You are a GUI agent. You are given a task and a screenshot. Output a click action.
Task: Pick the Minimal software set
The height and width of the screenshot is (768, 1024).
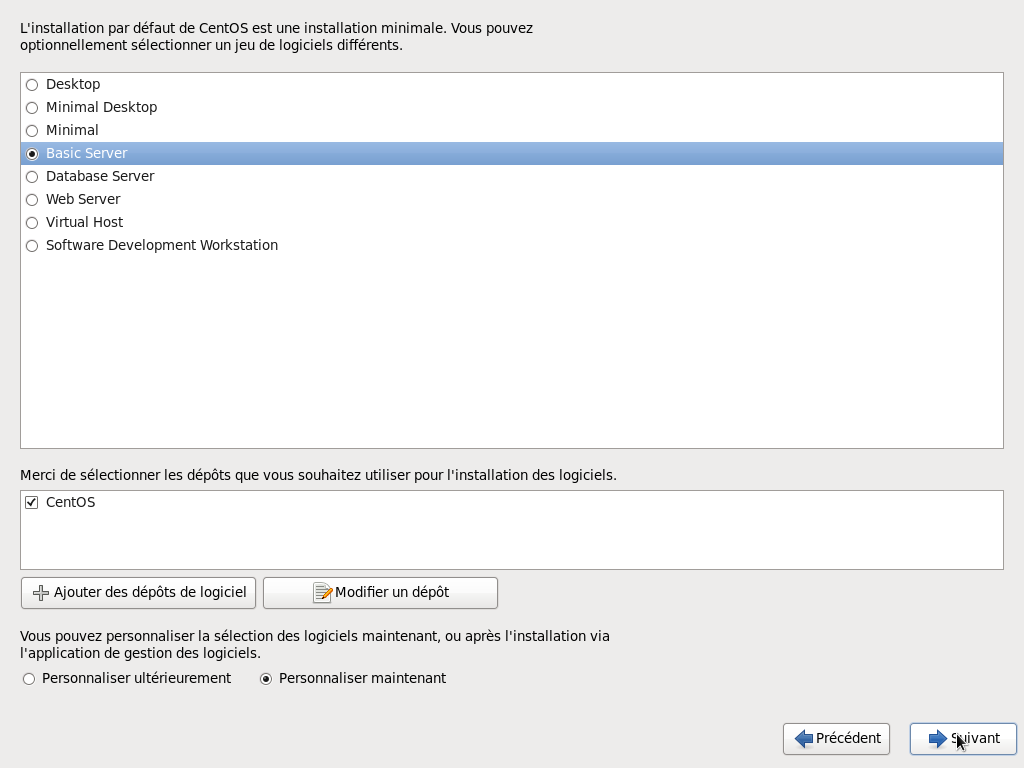pyautogui.click(x=32, y=131)
